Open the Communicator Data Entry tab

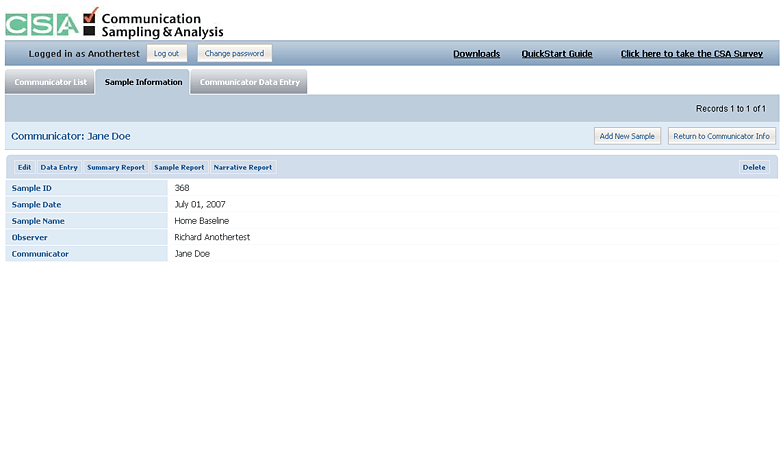pos(249,83)
